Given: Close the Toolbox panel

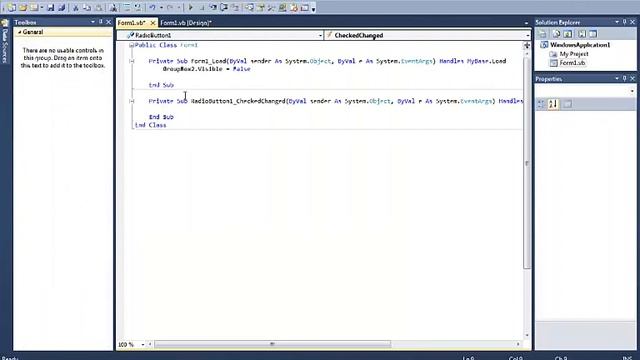Looking at the screenshot, I should pyautogui.click(x=109, y=22).
